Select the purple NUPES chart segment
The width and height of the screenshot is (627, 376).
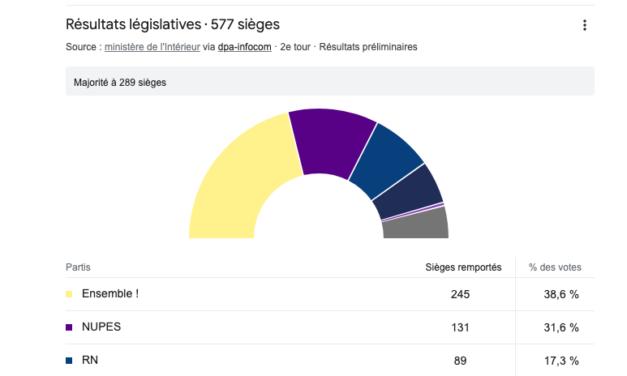click(332, 142)
